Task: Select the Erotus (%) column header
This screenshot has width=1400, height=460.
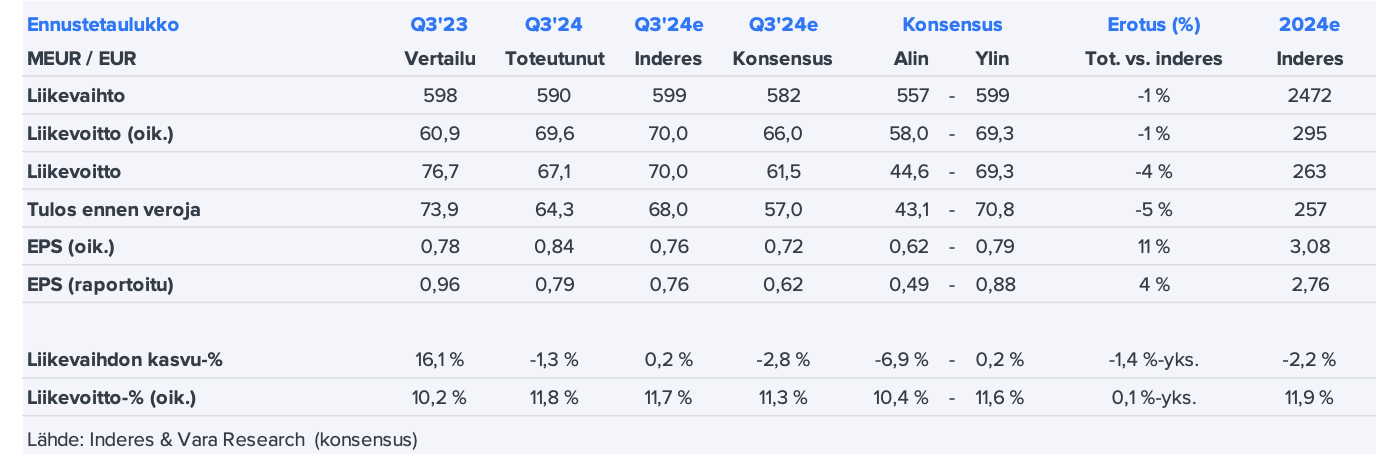Action: (1153, 25)
